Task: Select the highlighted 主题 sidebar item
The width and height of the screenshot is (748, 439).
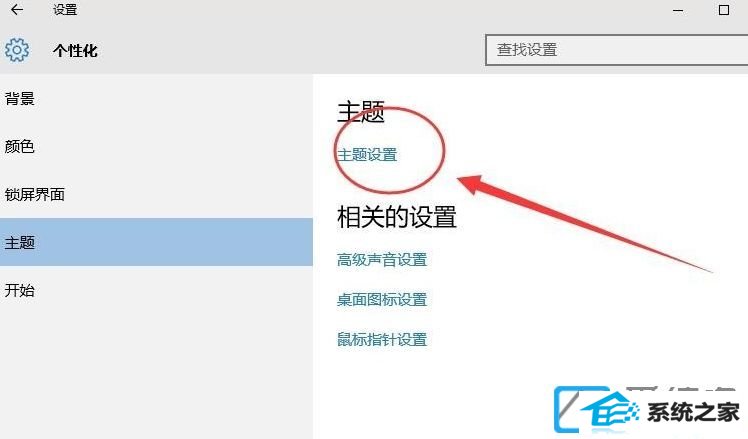Action: [156, 242]
